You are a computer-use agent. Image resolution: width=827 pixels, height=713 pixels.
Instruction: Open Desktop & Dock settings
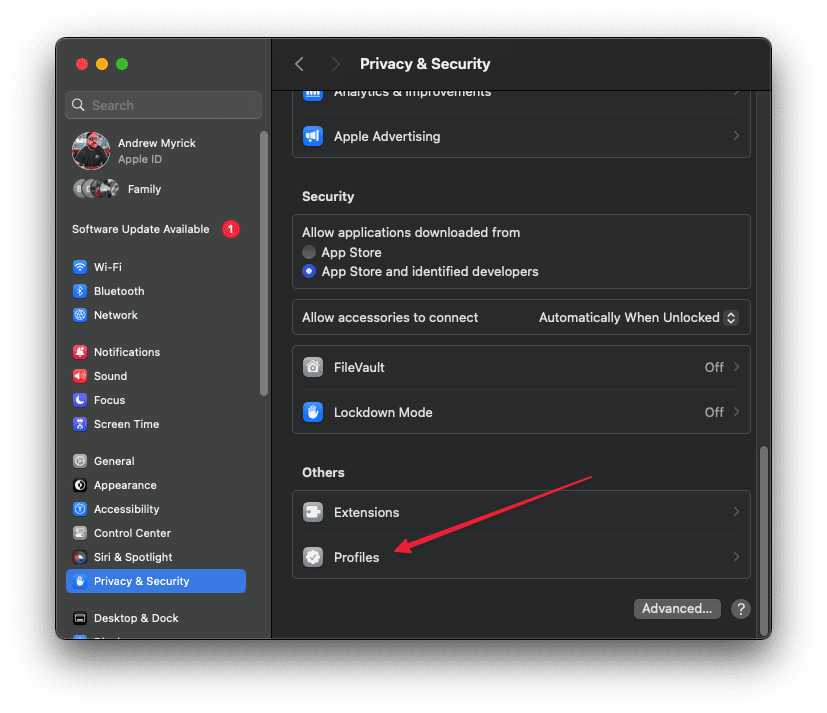(156, 618)
